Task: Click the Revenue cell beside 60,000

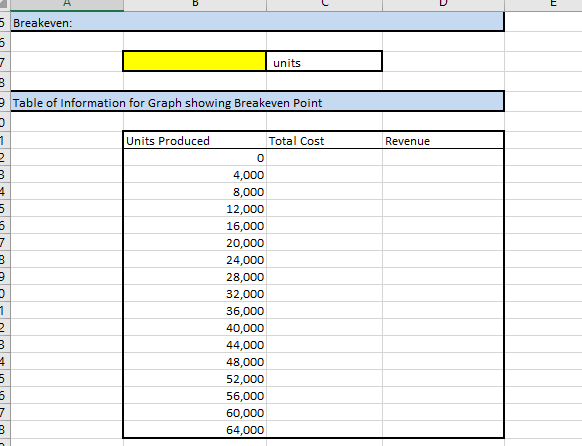Action: (443, 412)
